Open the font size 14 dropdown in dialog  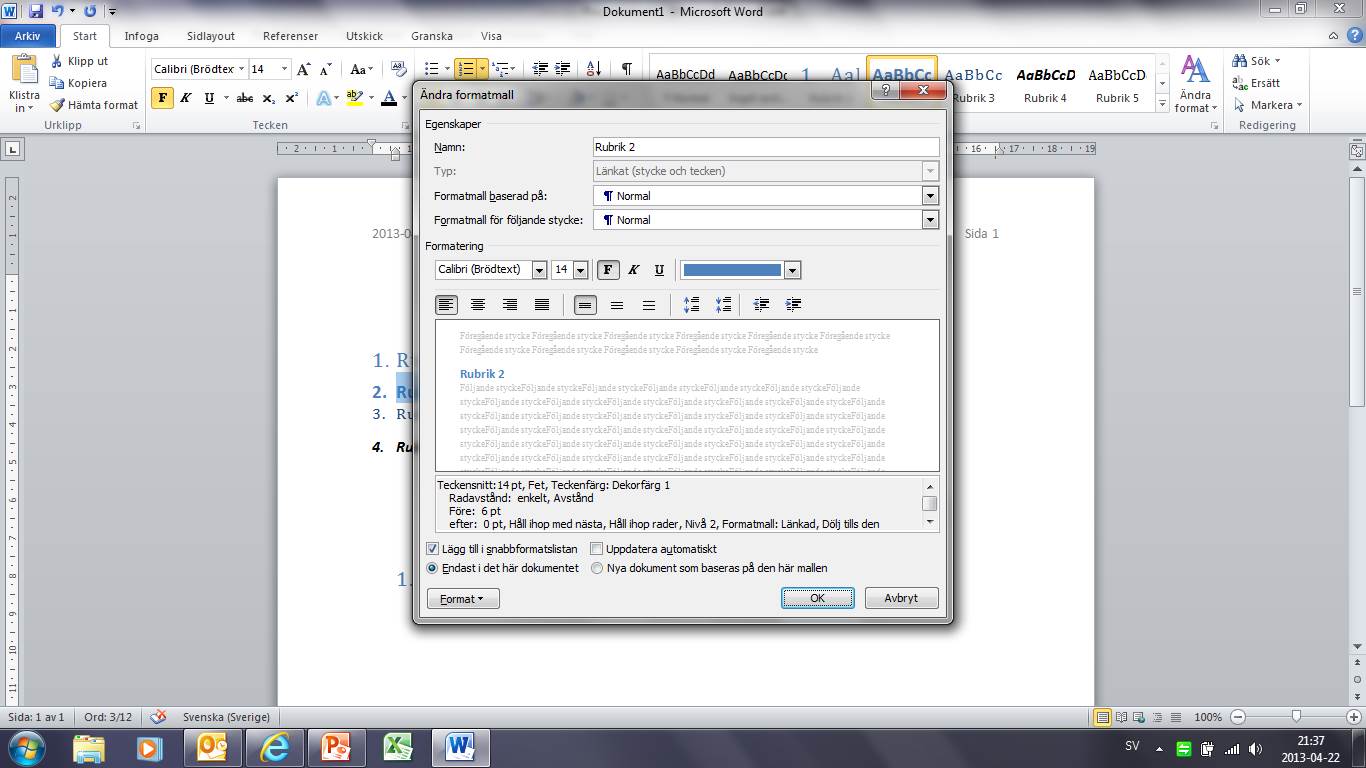click(x=580, y=270)
